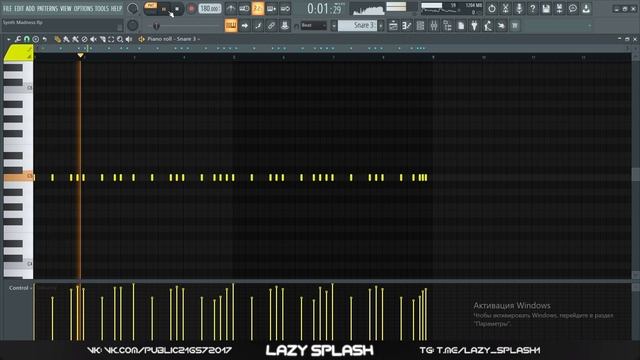Select the Zoom magnifier tool
This screenshot has height=360, width=640.
pos(120,39)
